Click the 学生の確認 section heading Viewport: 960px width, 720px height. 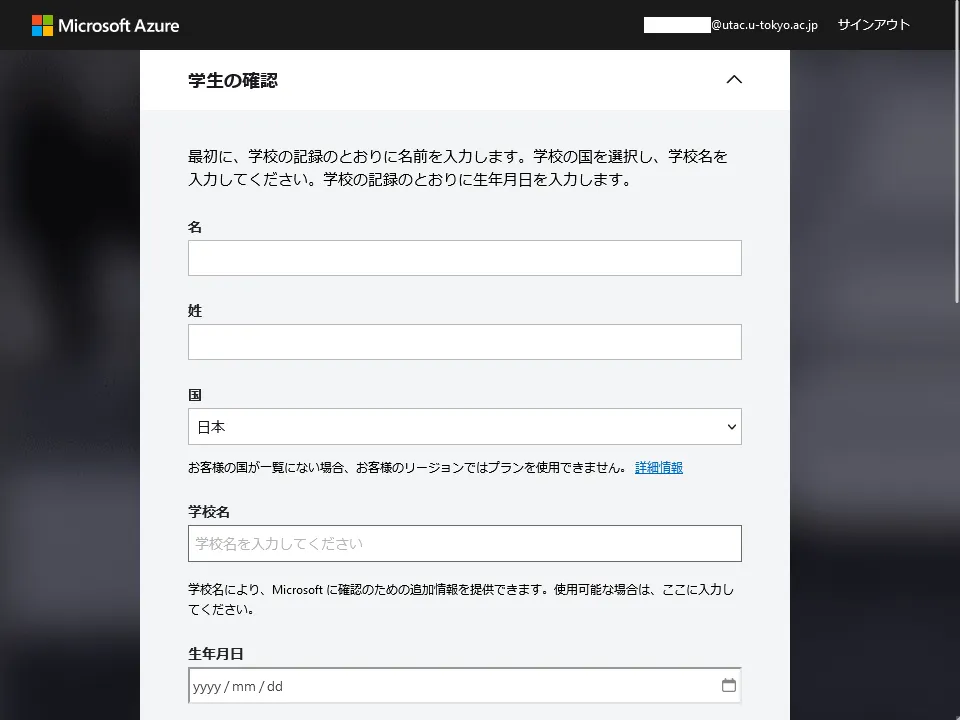pyautogui.click(x=233, y=81)
